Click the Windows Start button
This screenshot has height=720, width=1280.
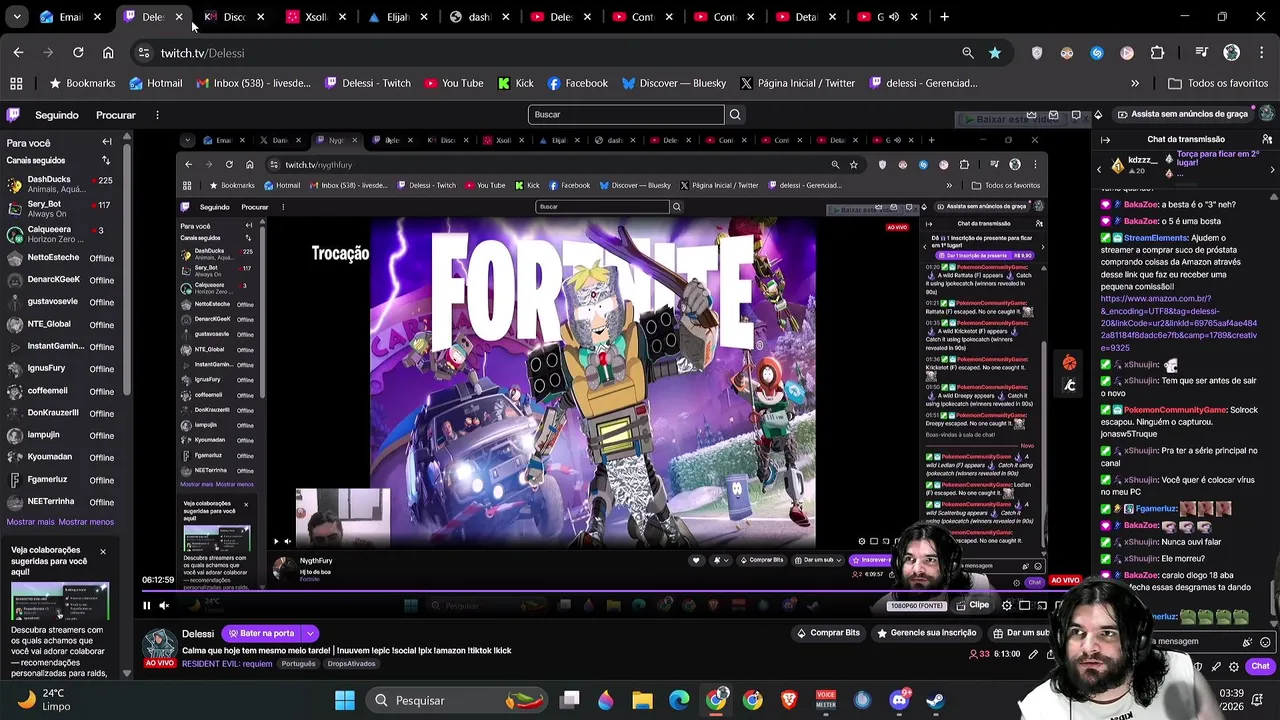tap(345, 700)
